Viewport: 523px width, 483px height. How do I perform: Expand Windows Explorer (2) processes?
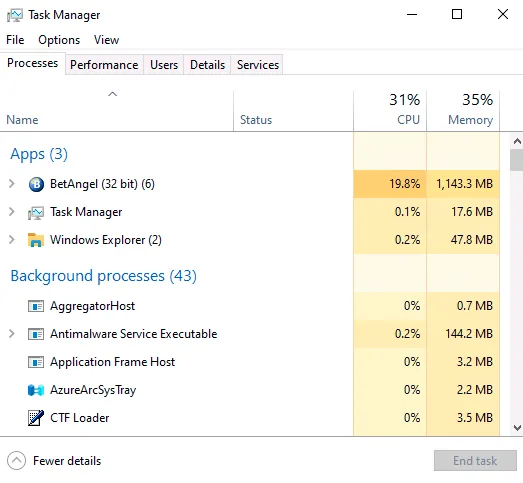(12, 239)
